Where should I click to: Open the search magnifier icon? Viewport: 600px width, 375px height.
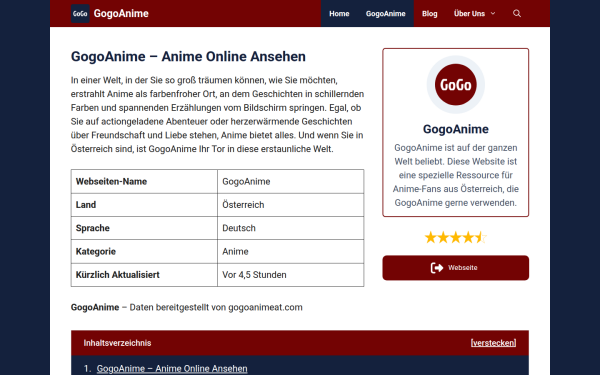click(x=517, y=13)
